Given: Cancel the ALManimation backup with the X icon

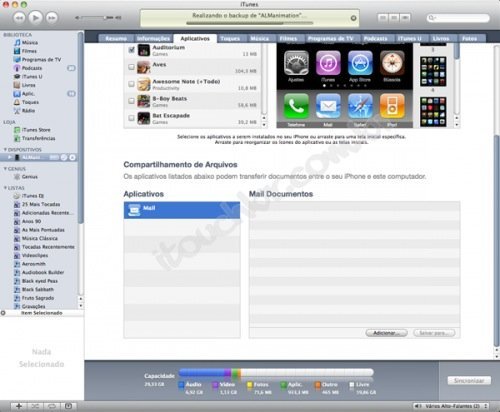Looking at the screenshot, I should (353, 18).
